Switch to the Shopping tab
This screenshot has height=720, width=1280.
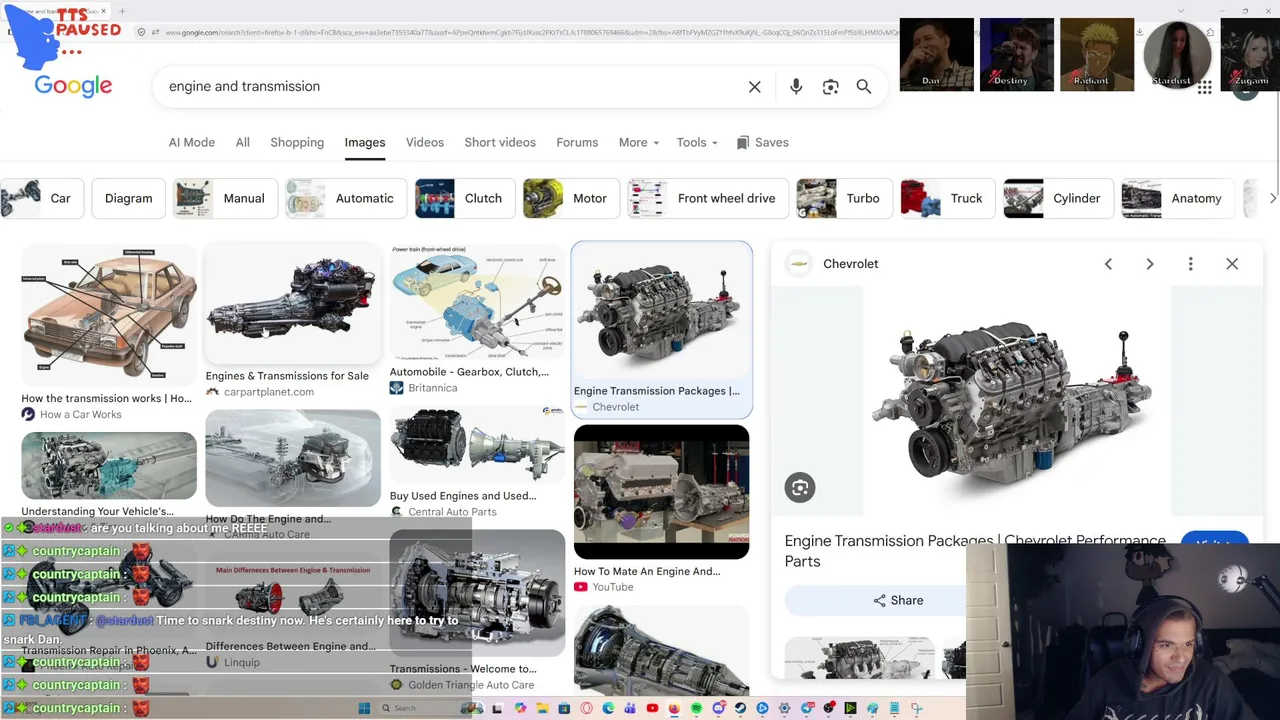(x=297, y=143)
